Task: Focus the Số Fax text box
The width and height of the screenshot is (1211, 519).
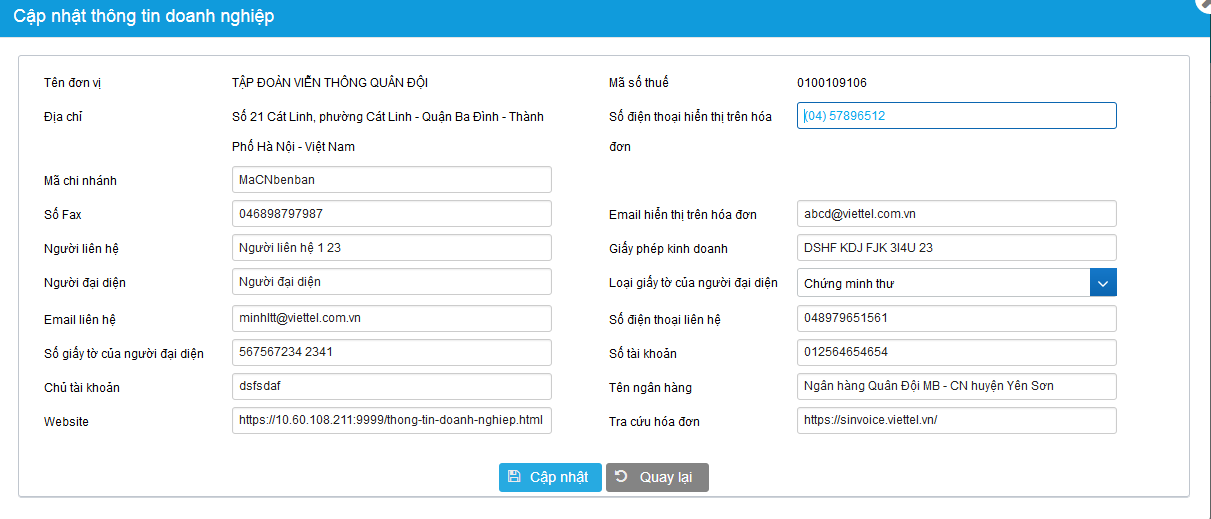Action: [391, 214]
